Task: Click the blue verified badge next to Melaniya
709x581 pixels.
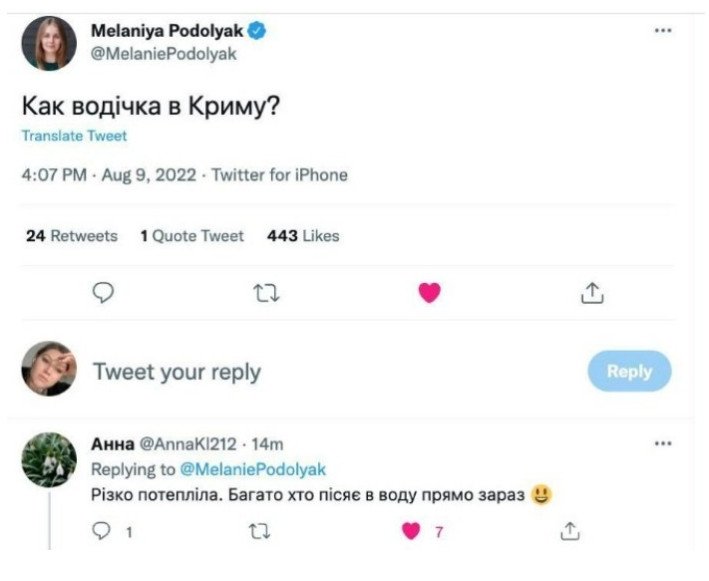Action: (x=257, y=32)
